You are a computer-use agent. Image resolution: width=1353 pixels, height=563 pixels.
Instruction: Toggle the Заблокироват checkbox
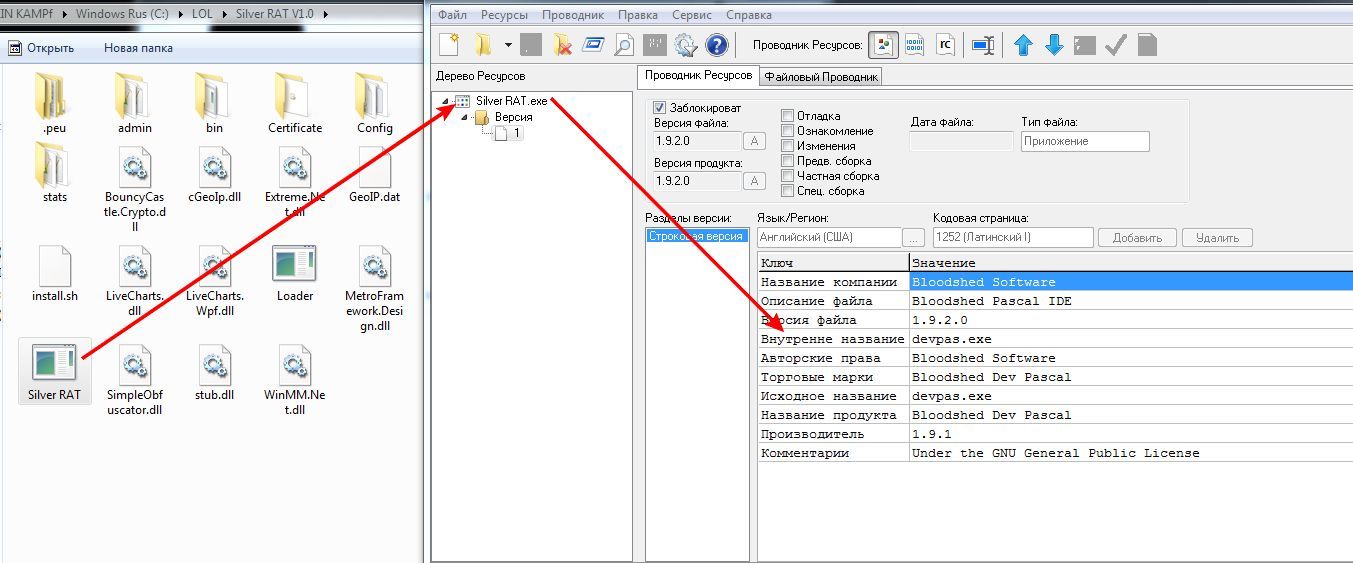tap(660, 108)
